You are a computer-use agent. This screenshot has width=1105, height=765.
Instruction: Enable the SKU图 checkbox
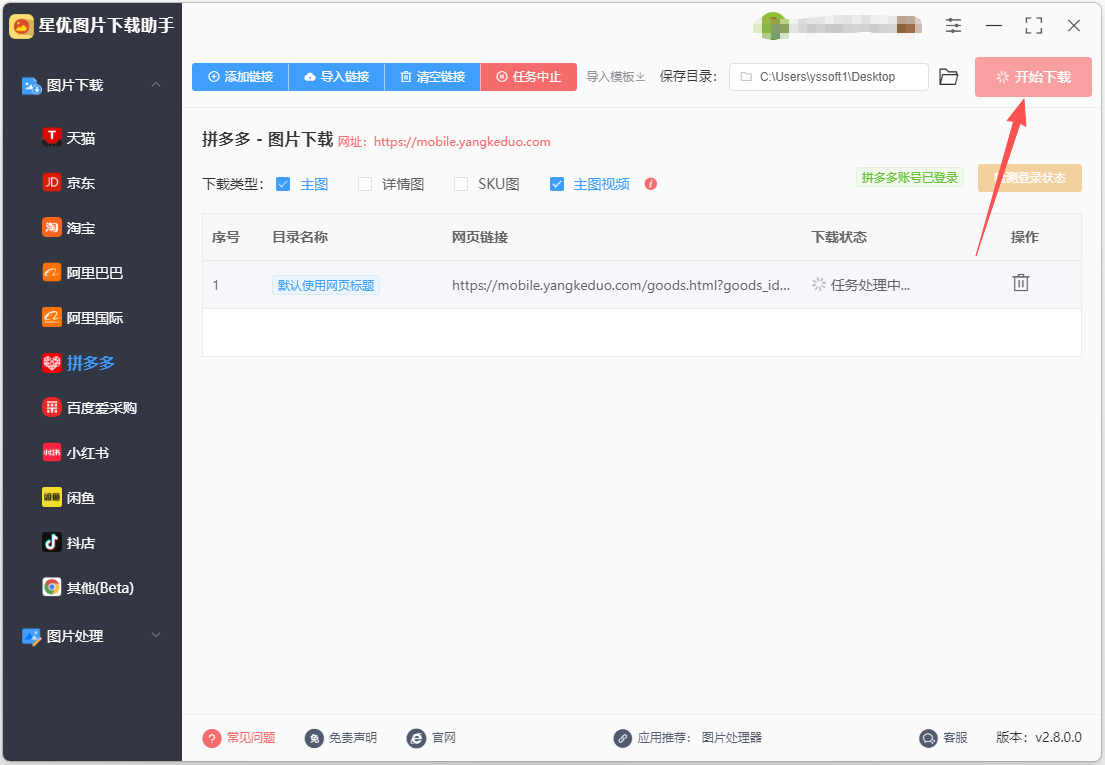[461, 184]
